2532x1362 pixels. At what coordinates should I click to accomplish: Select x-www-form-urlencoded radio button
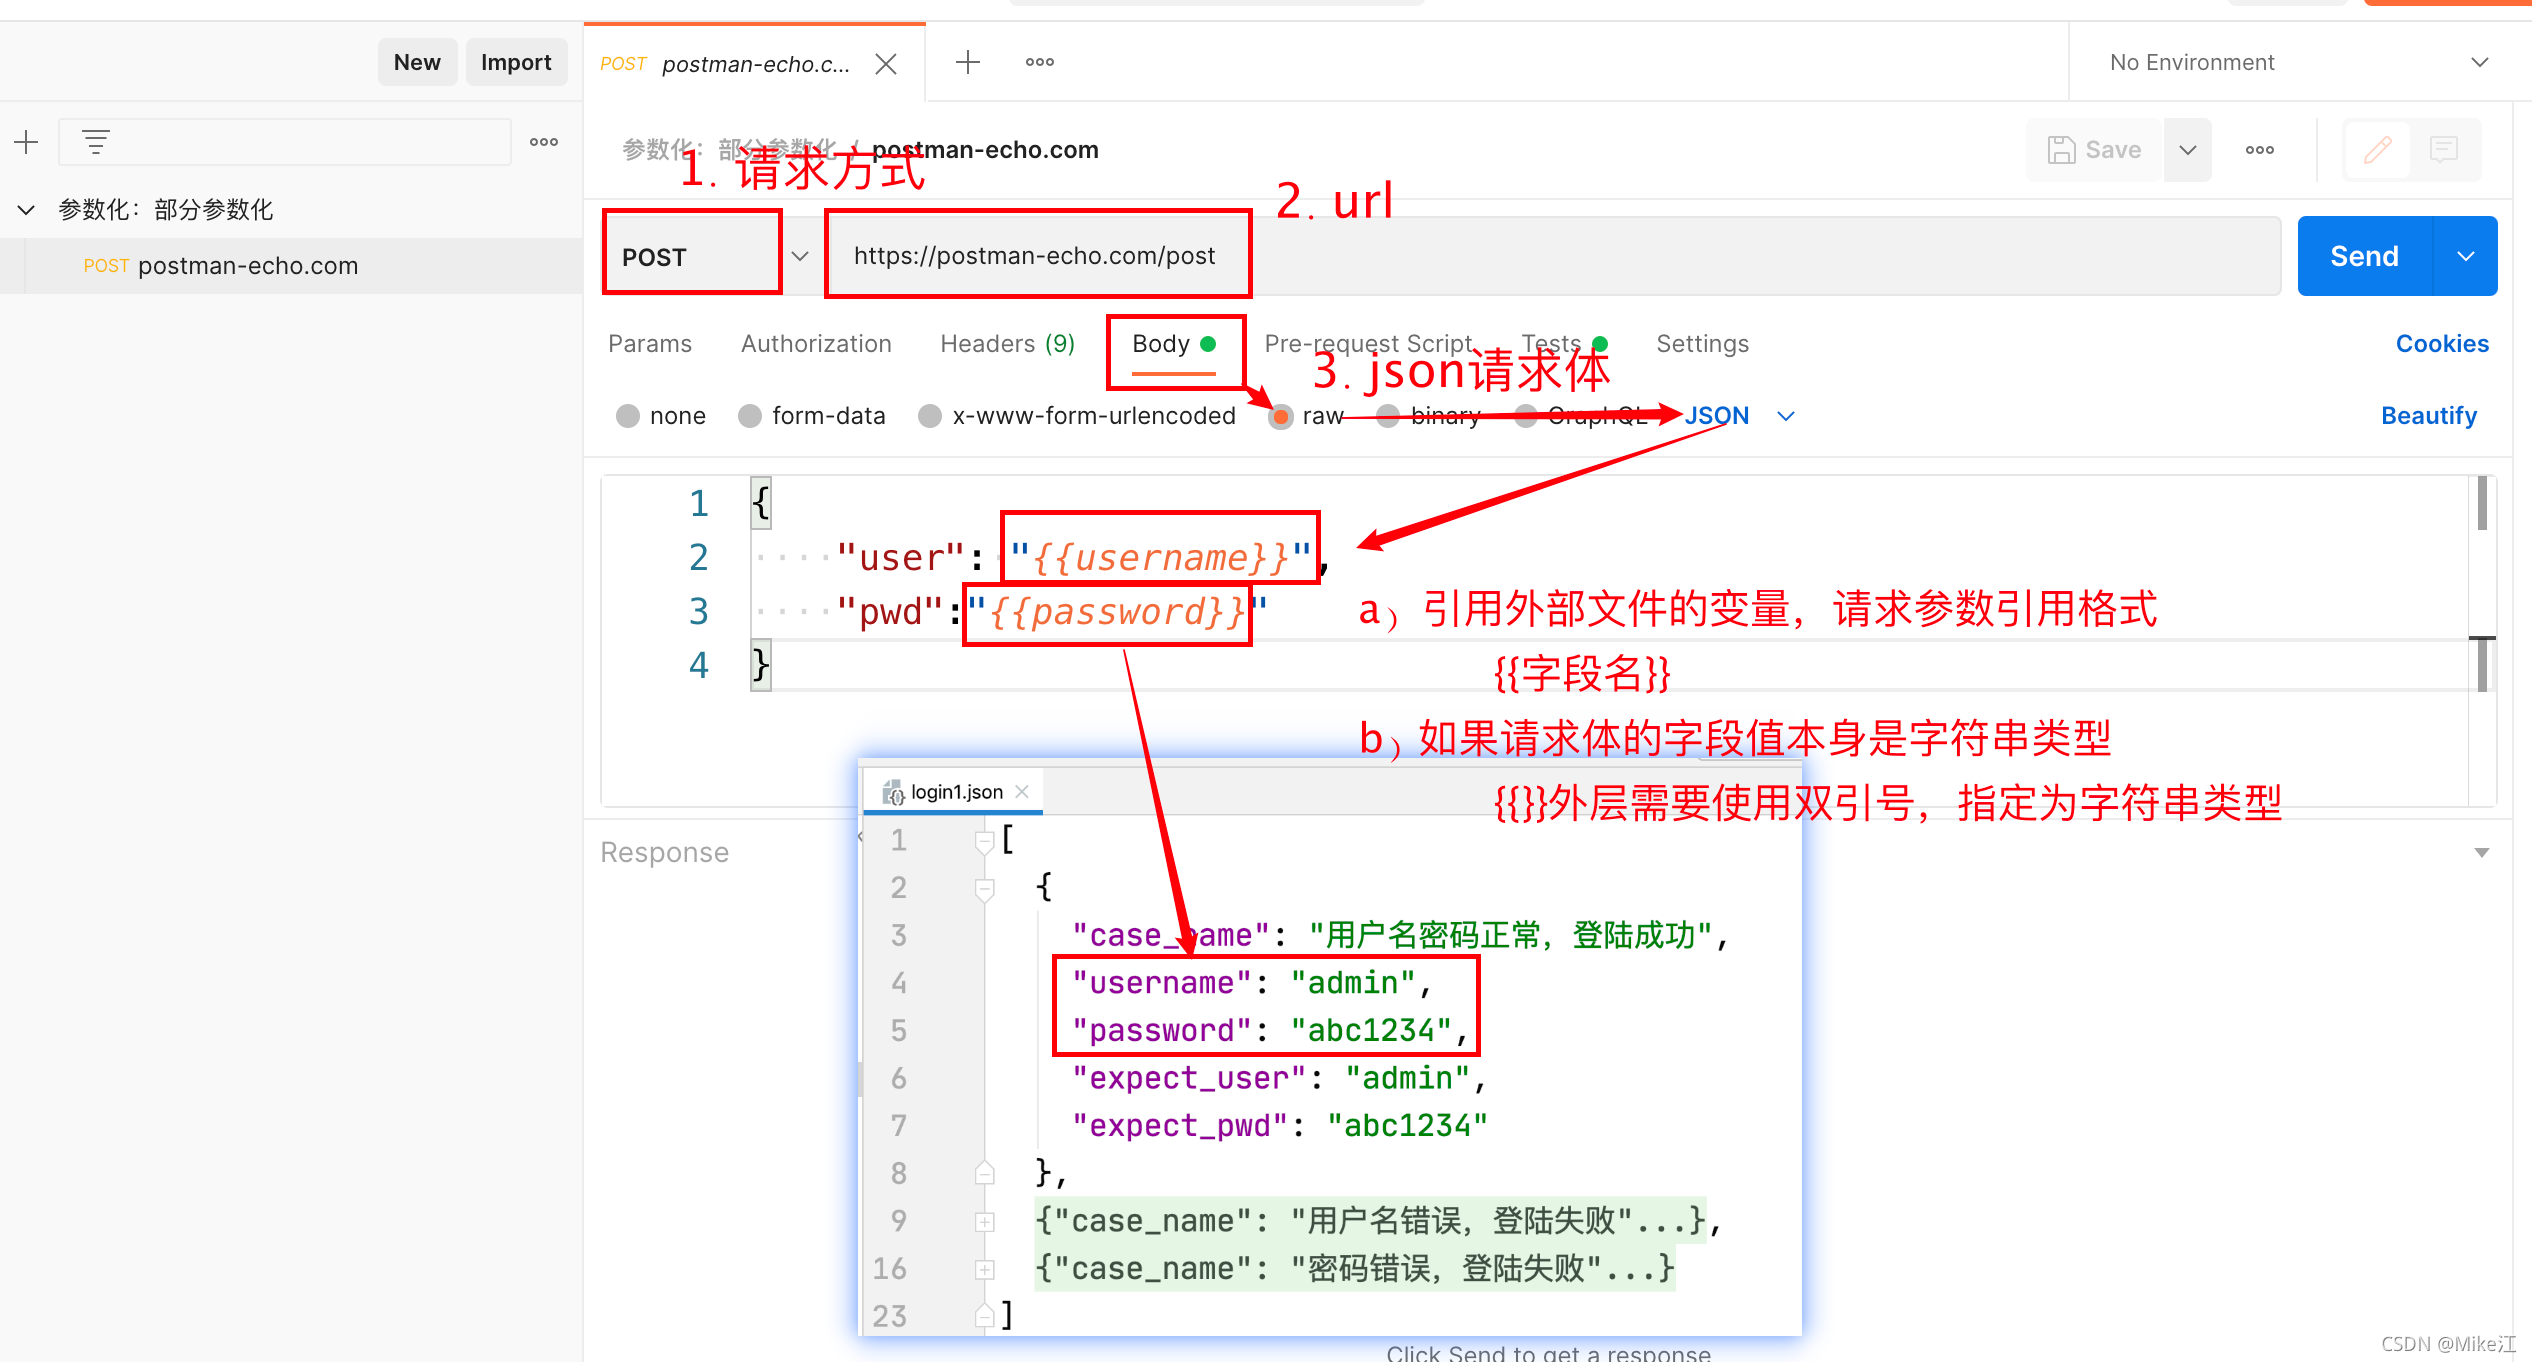click(930, 416)
